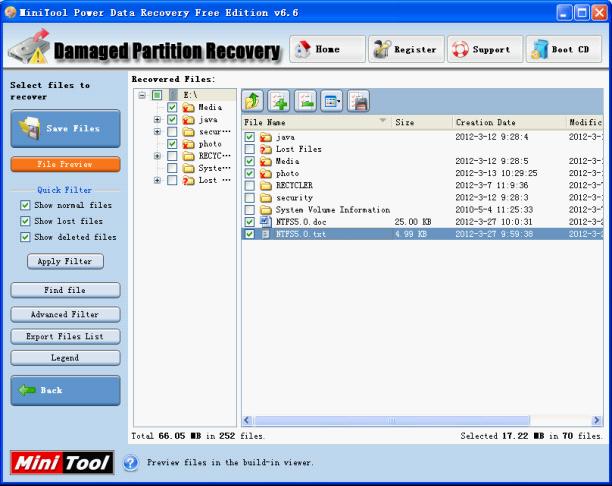Image resolution: width=612 pixels, height=486 pixels.
Task: Click the Lost folder icon in the tree
Action: point(189,180)
